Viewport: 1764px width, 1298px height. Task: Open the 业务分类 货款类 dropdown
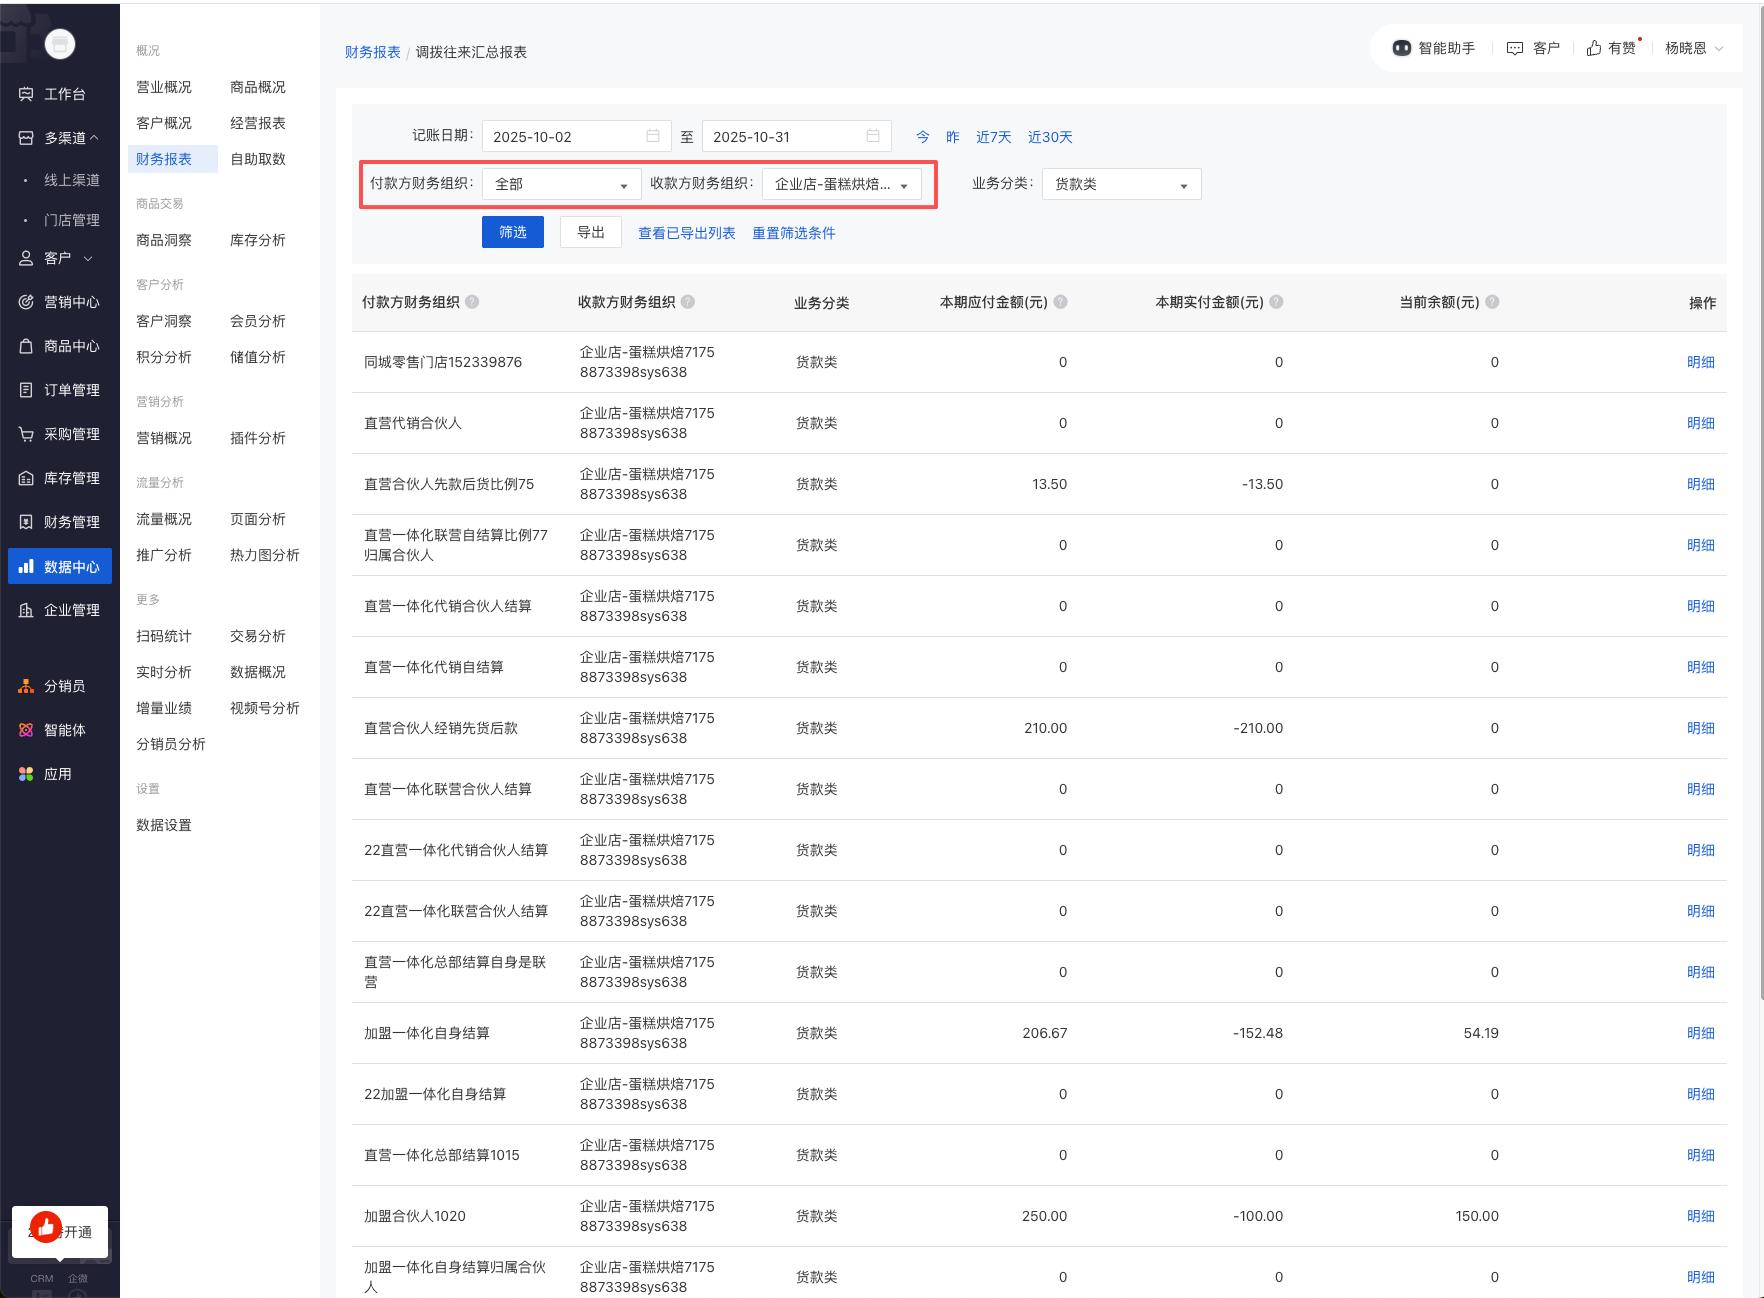click(x=1121, y=184)
